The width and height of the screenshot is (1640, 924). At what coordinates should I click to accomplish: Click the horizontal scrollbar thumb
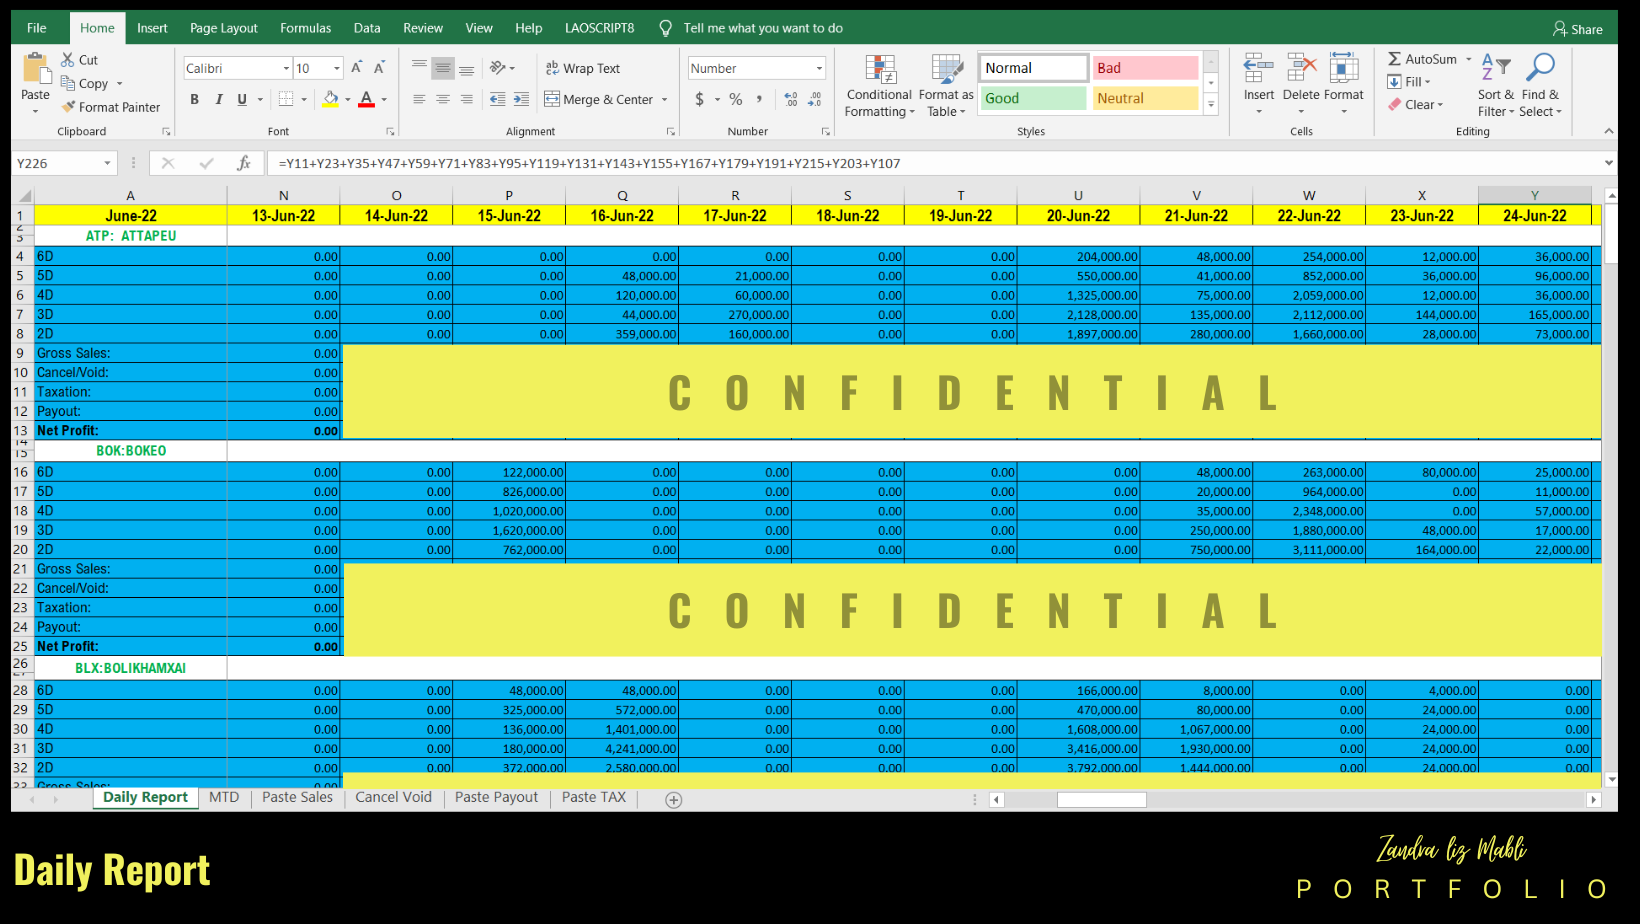1101,800
